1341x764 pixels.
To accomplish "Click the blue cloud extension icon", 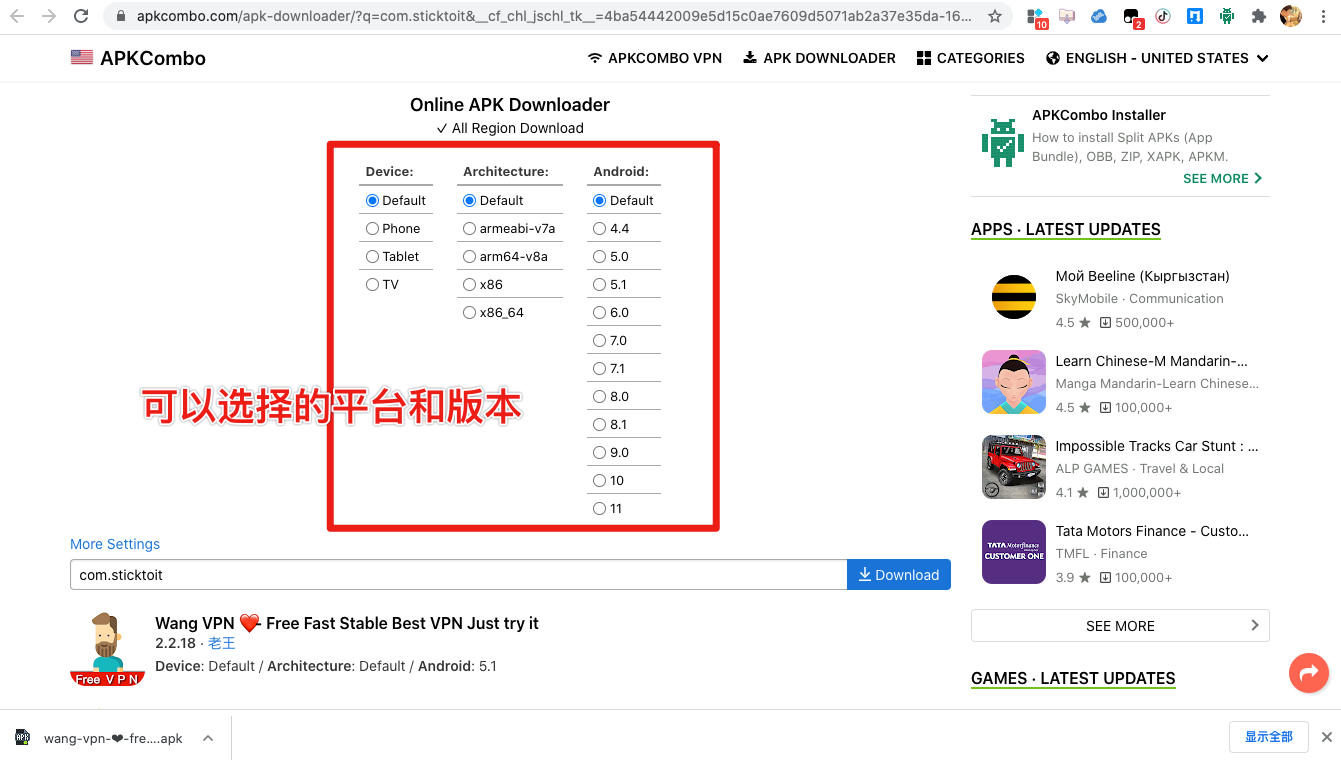I will coord(1098,16).
